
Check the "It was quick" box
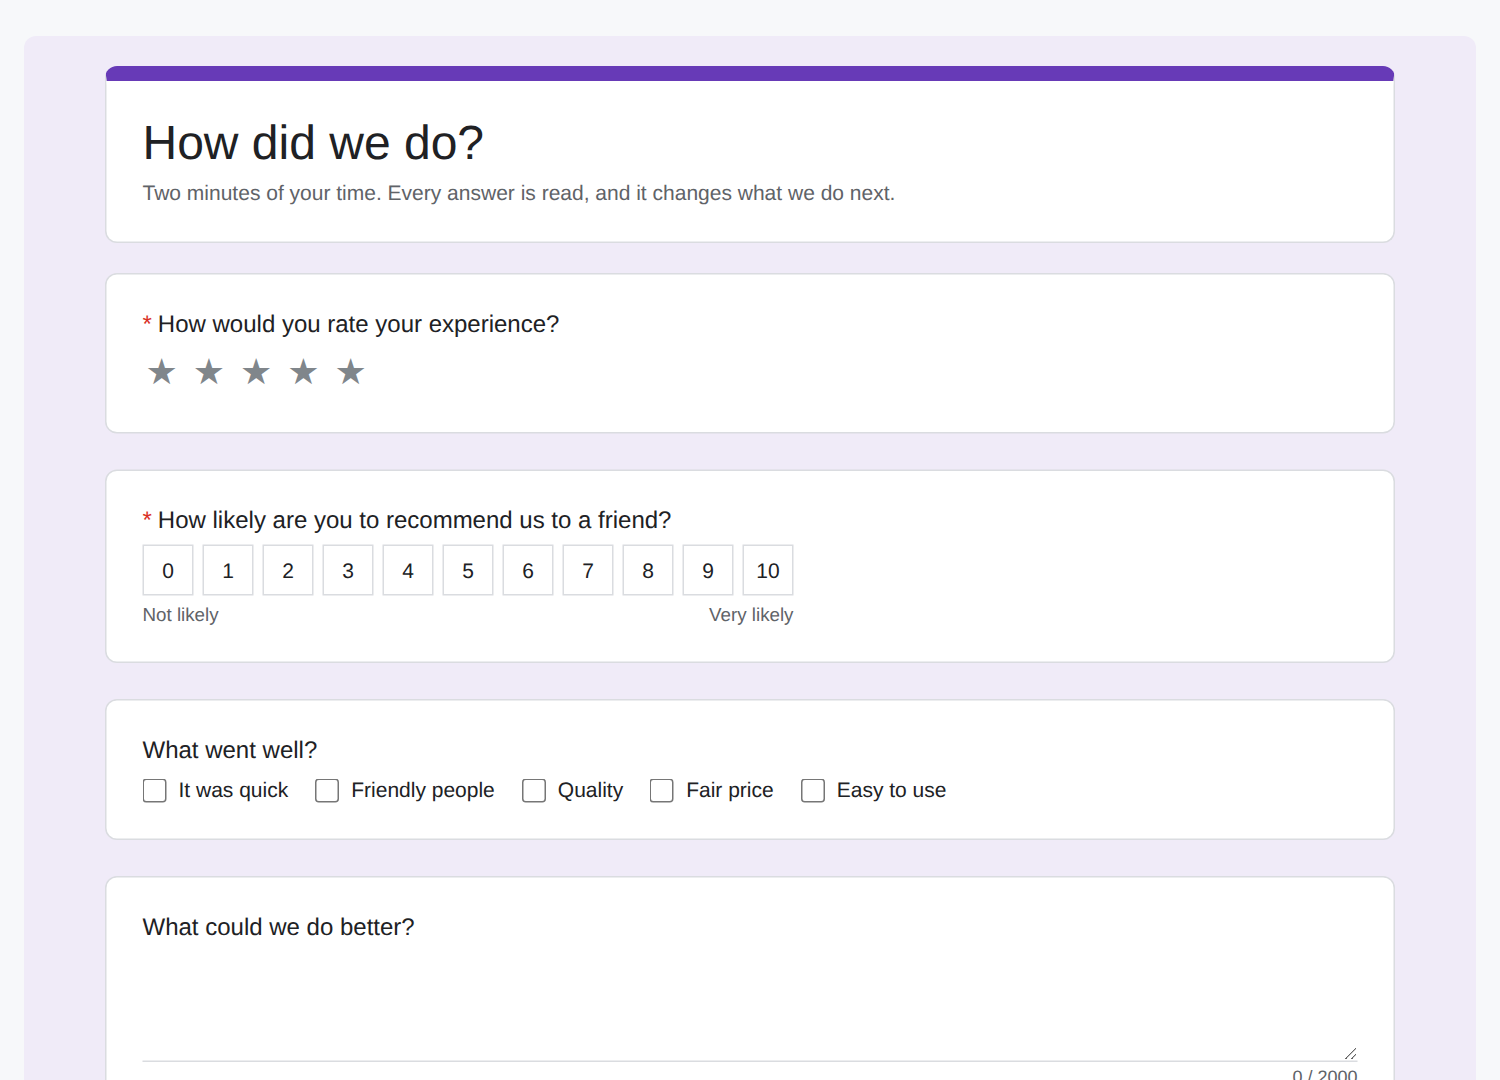point(155,791)
